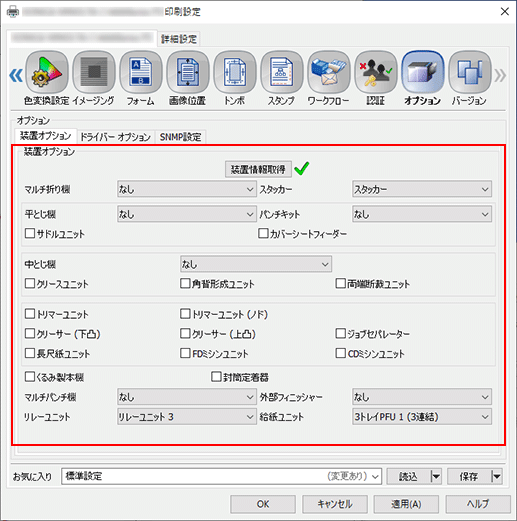Click the printer icon in title bar

coord(13,12)
